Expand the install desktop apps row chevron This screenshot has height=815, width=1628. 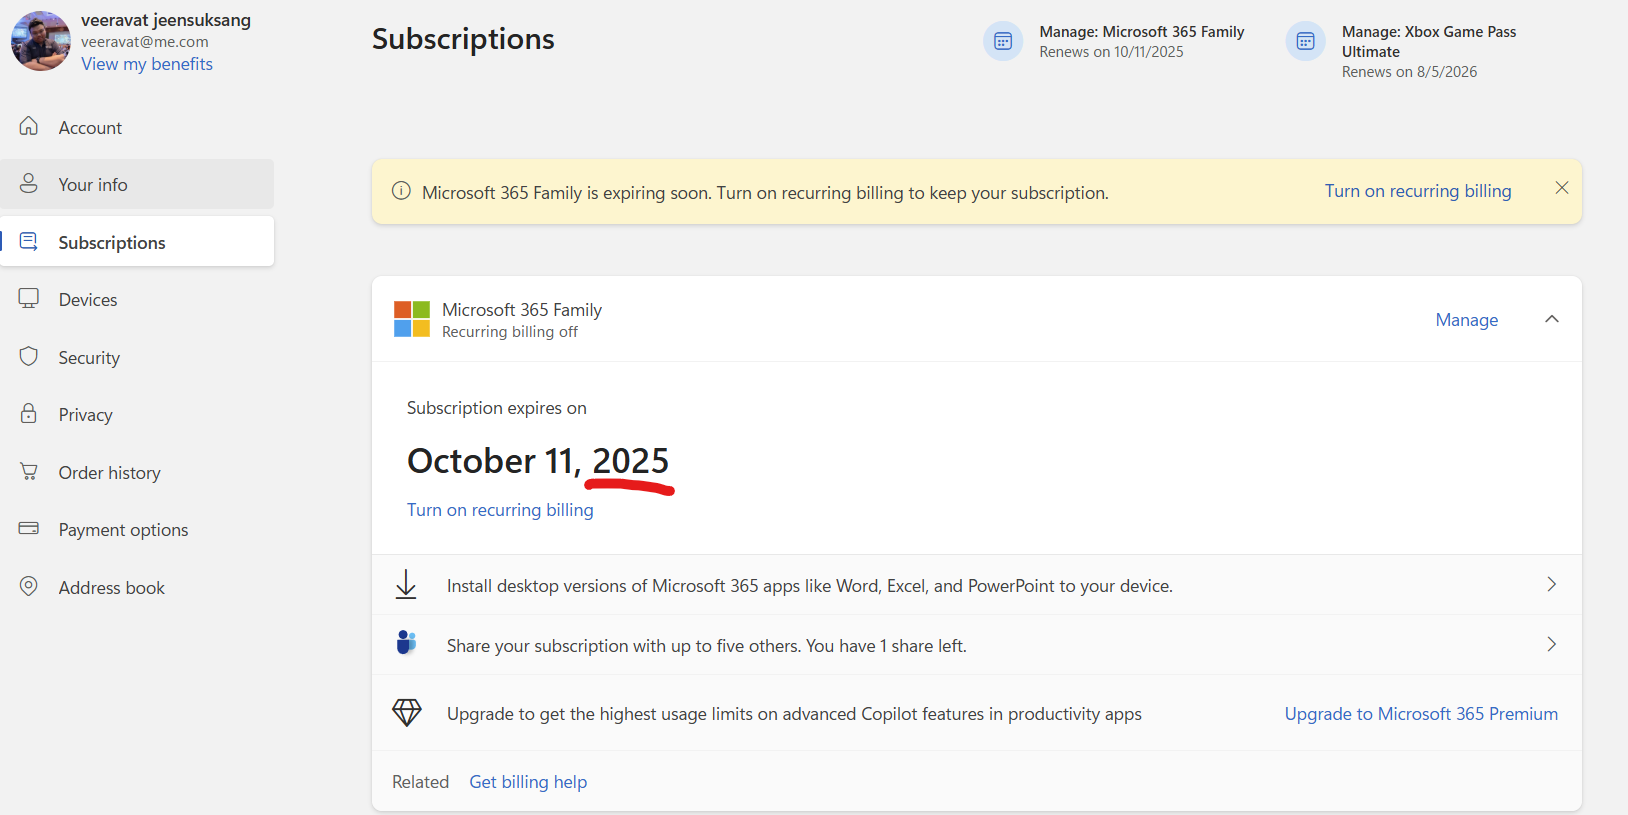click(x=1551, y=585)
